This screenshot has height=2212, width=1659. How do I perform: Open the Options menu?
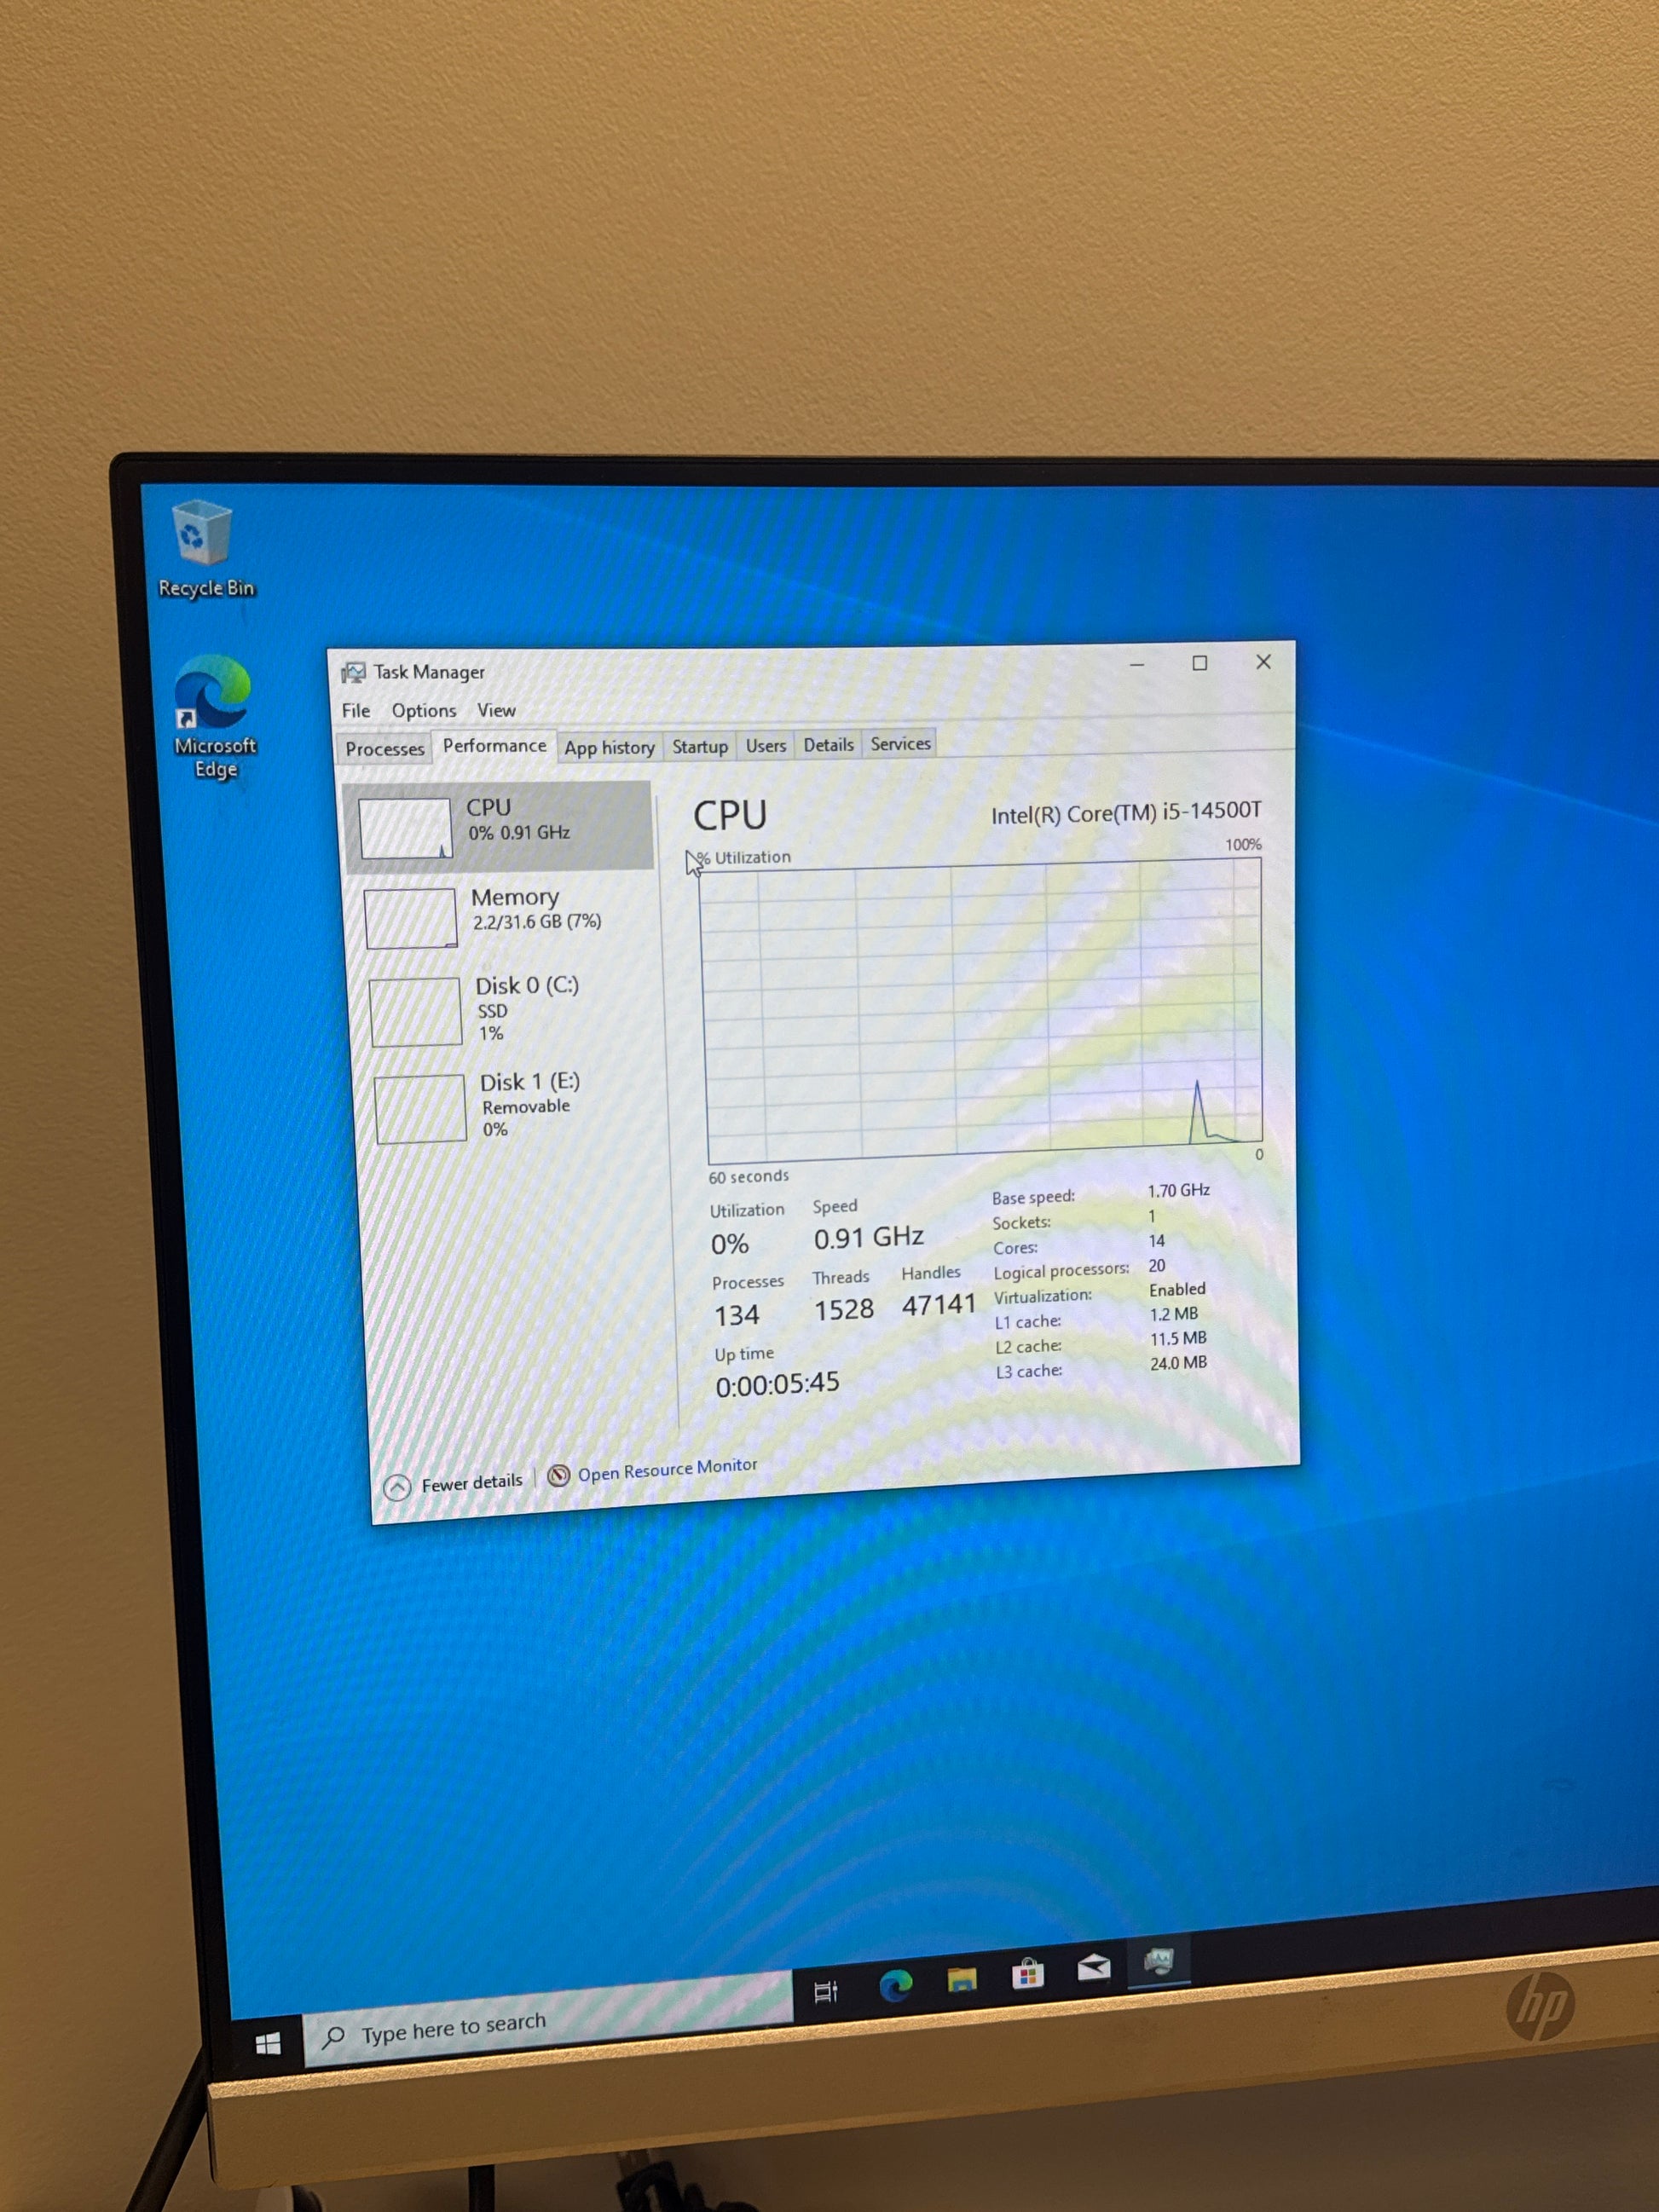point(423,711)
